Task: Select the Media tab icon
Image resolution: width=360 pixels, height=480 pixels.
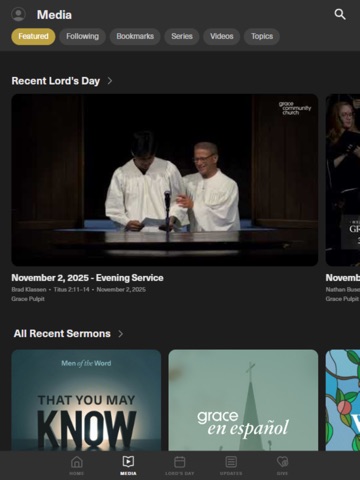Action: [x=128, y=462]
